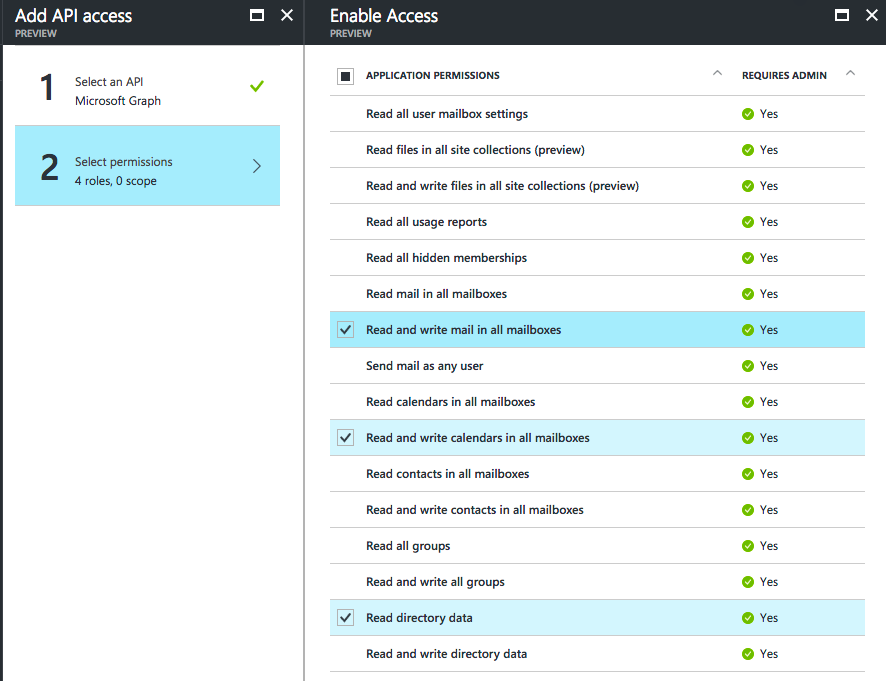Click the sort chevron on REQUIRES ADMIN
The image size is (886, 681).
point(850,73)
